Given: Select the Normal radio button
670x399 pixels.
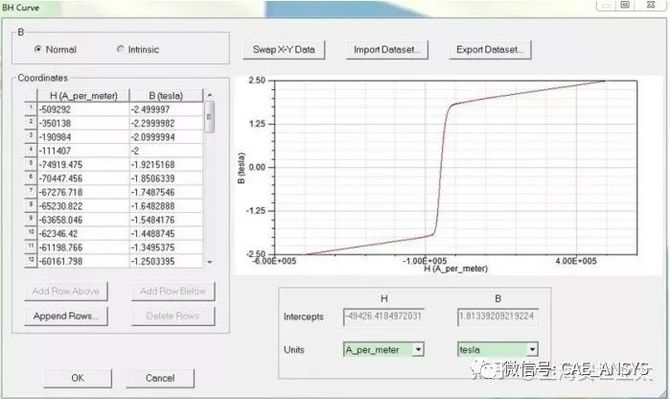Looking at the screenshot, I should pyautogui.click(x=38, y=49).
